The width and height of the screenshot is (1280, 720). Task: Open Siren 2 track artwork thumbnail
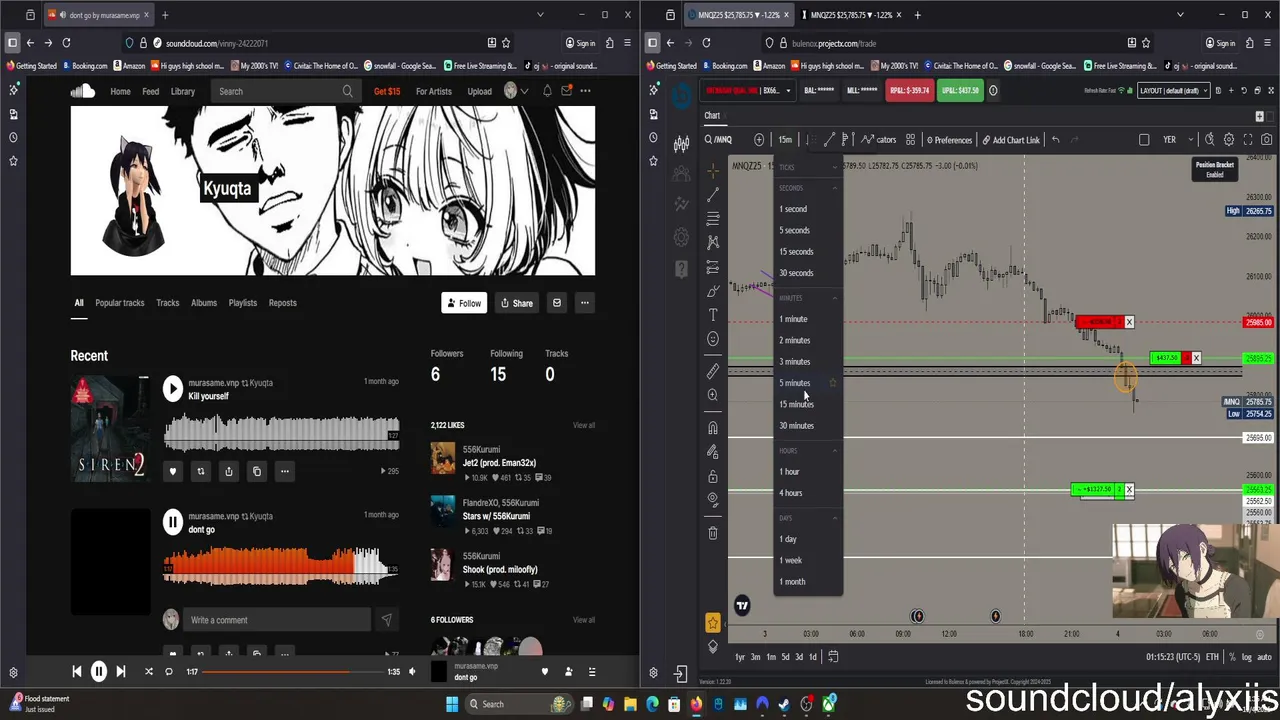pos(110,428)
